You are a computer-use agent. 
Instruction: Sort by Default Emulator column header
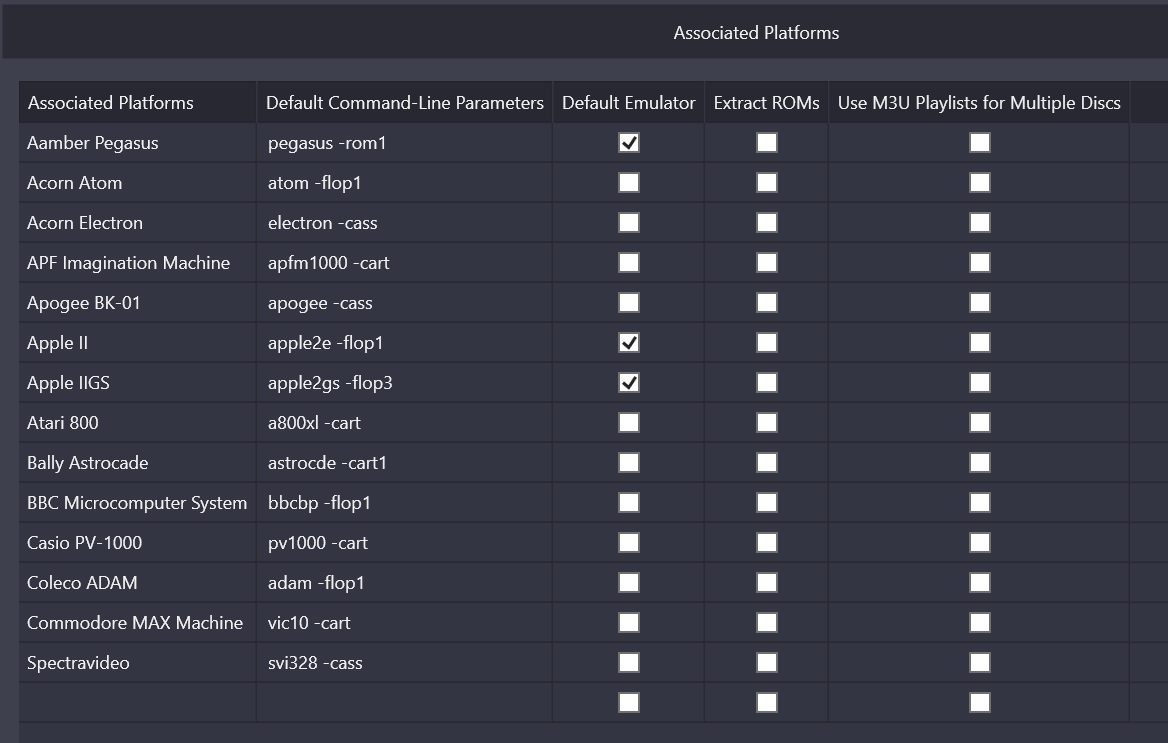629,103
